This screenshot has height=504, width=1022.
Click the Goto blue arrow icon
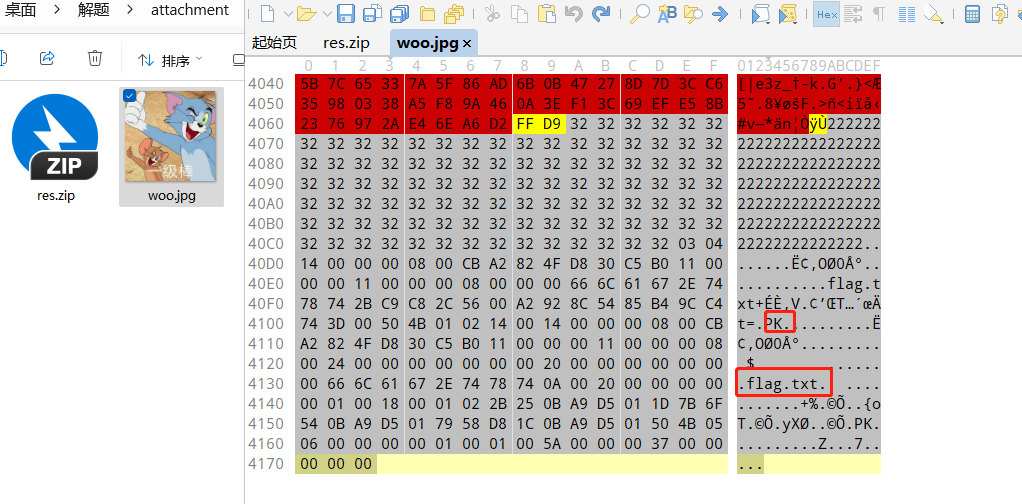click(x=720, y=14)
